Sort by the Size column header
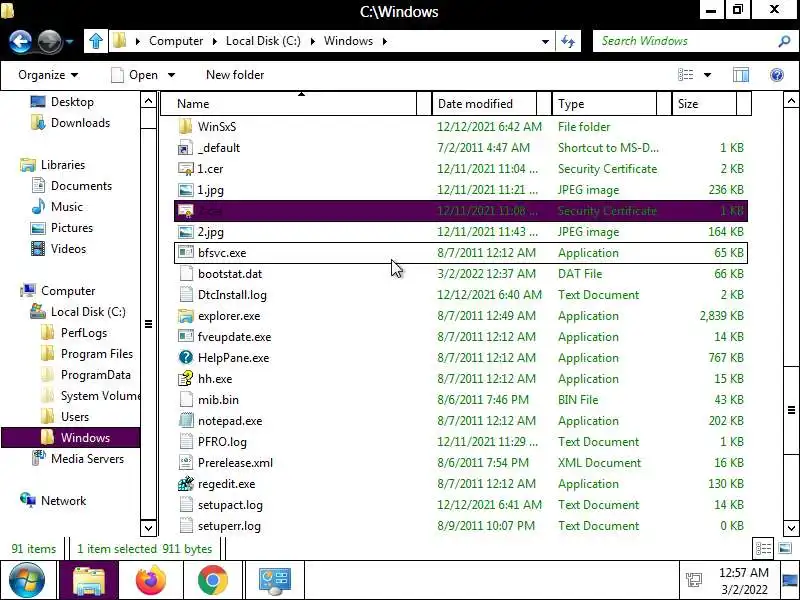 point(704,104)
